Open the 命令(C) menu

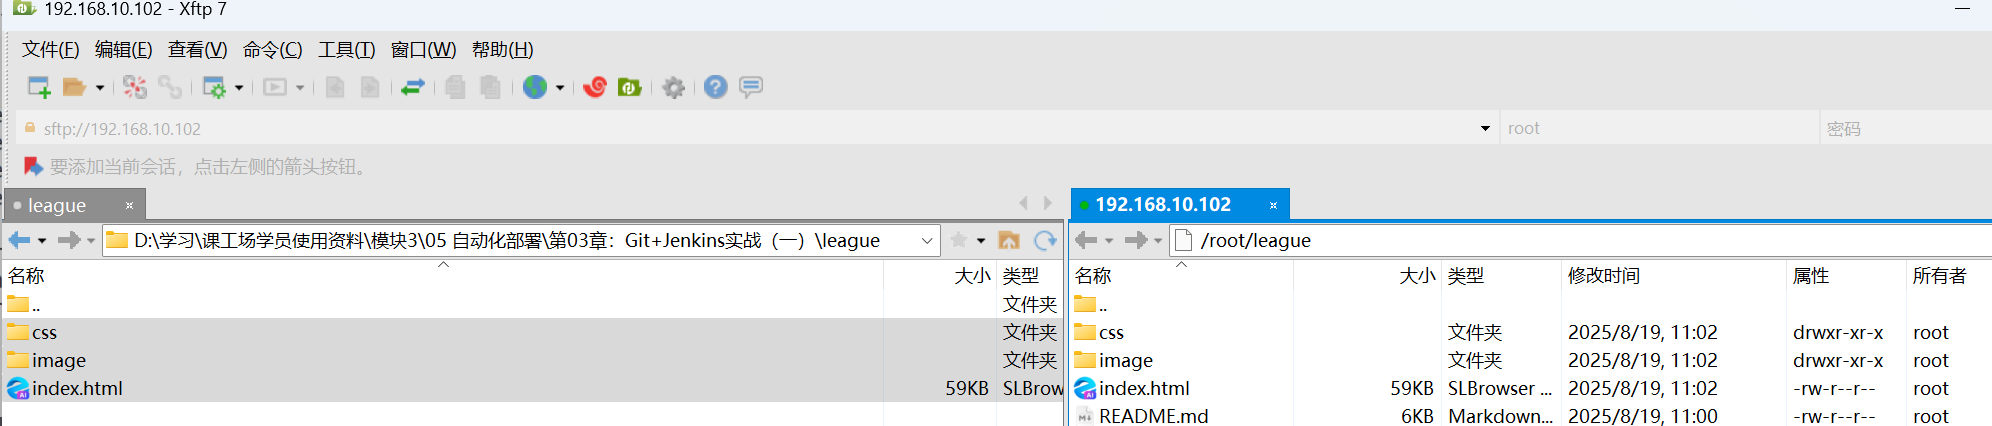click(273, 49)
